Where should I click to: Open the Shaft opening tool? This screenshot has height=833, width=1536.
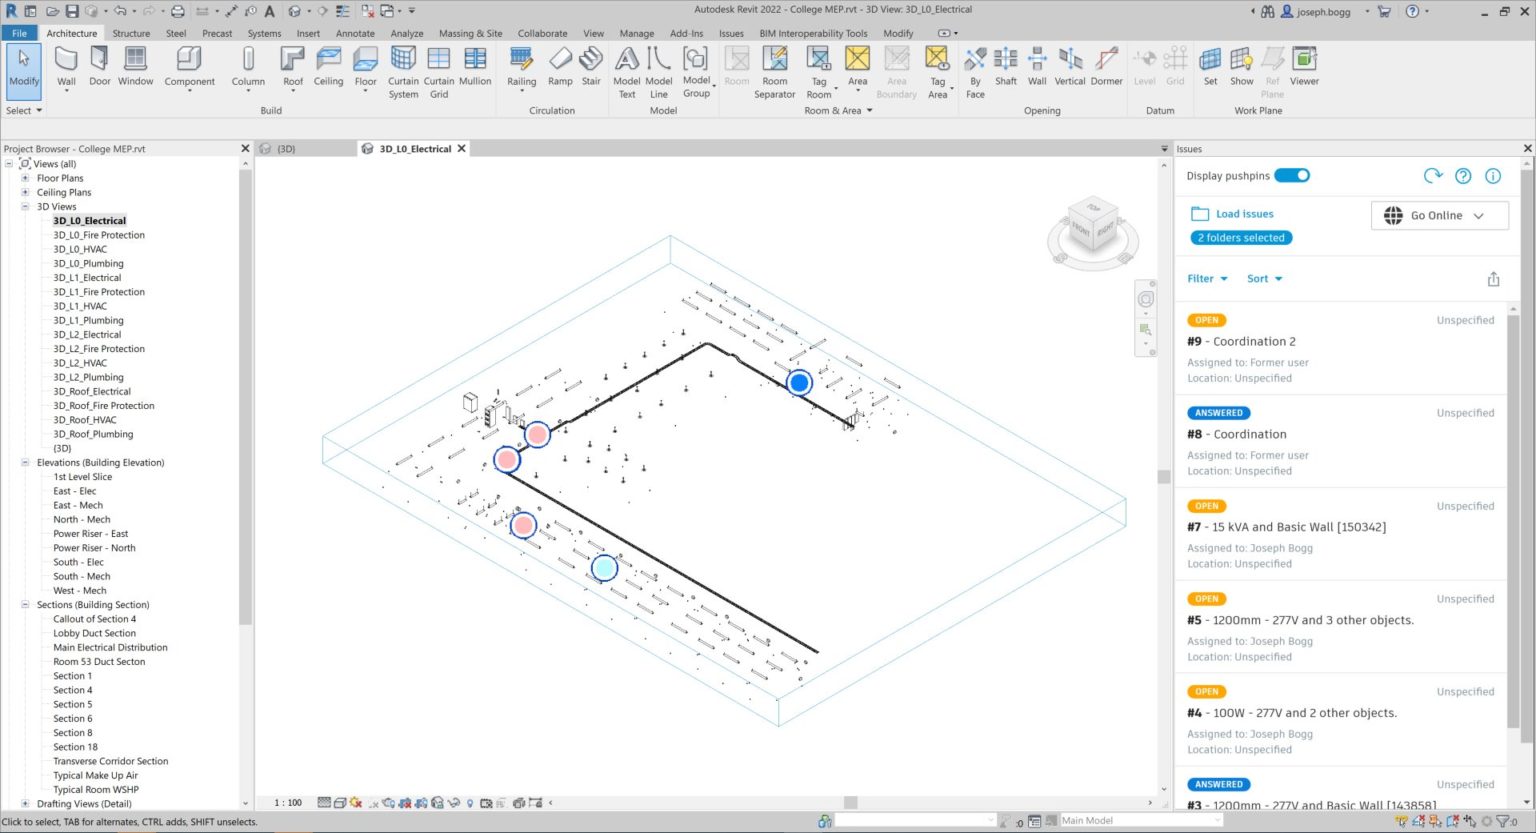[1005, 67]
